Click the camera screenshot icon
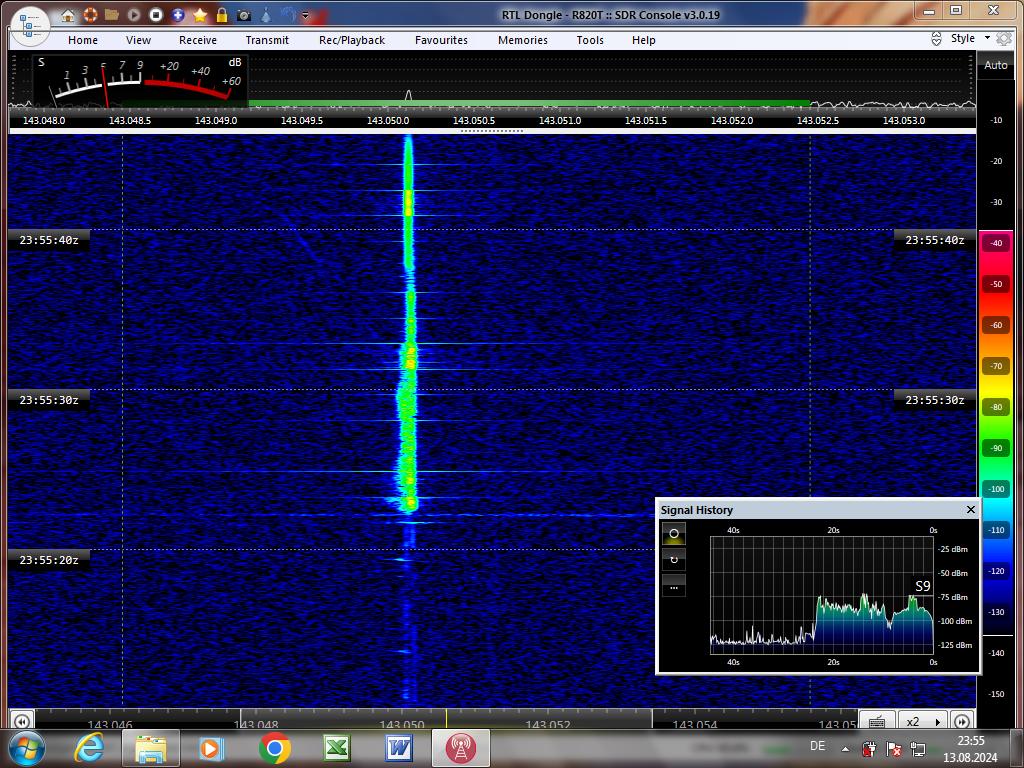The image size is (1024, 768). (244, 15)
